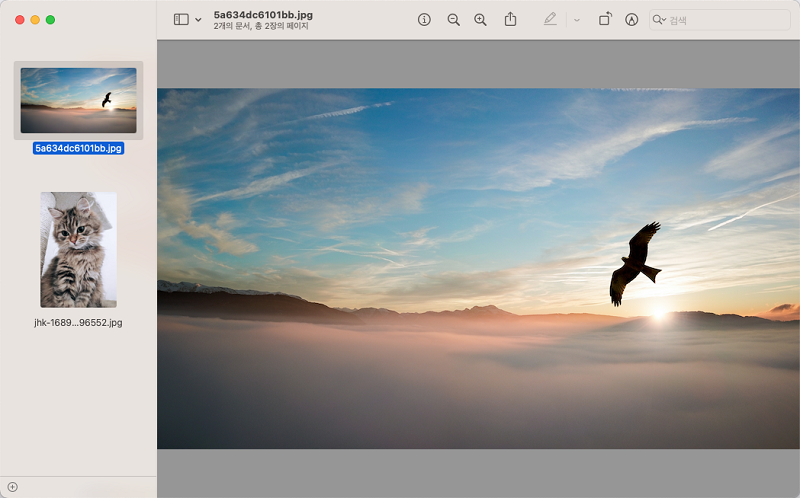Expand the highlight pen options chevron

tap(576, 20)
